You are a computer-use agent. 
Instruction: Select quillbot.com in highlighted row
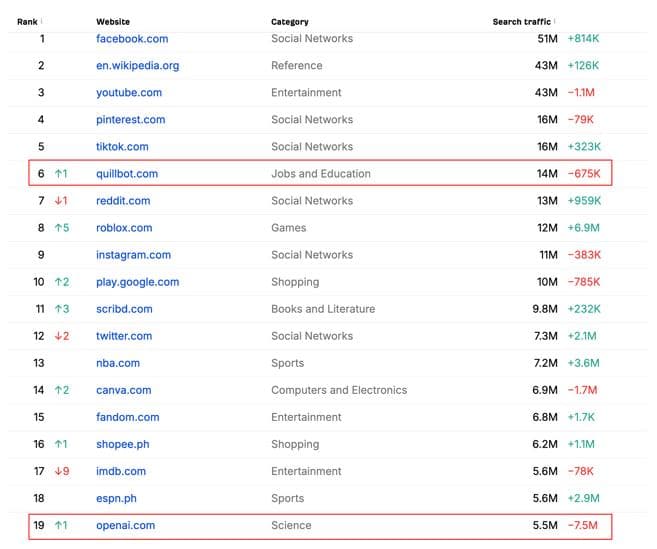coord(127,174)
